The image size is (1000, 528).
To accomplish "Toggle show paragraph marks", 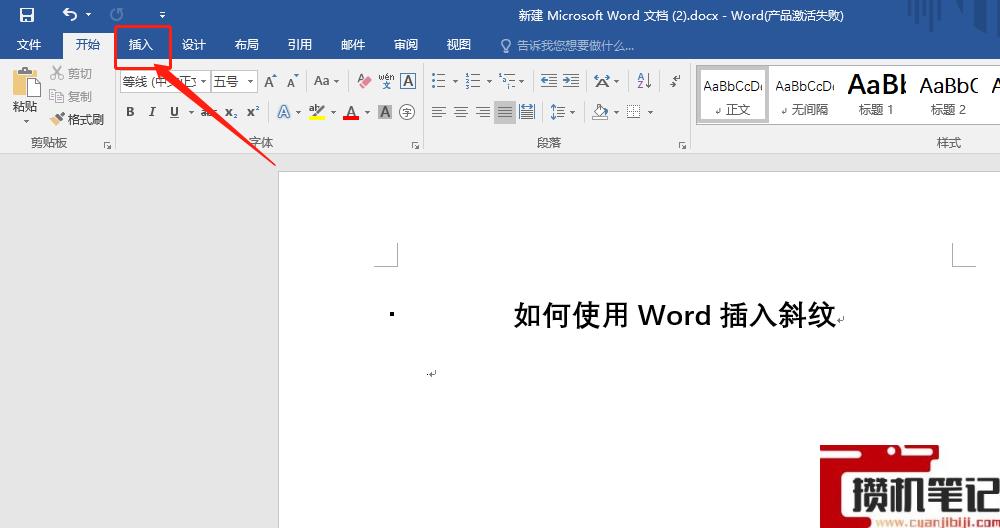I will tap(675, 81).
